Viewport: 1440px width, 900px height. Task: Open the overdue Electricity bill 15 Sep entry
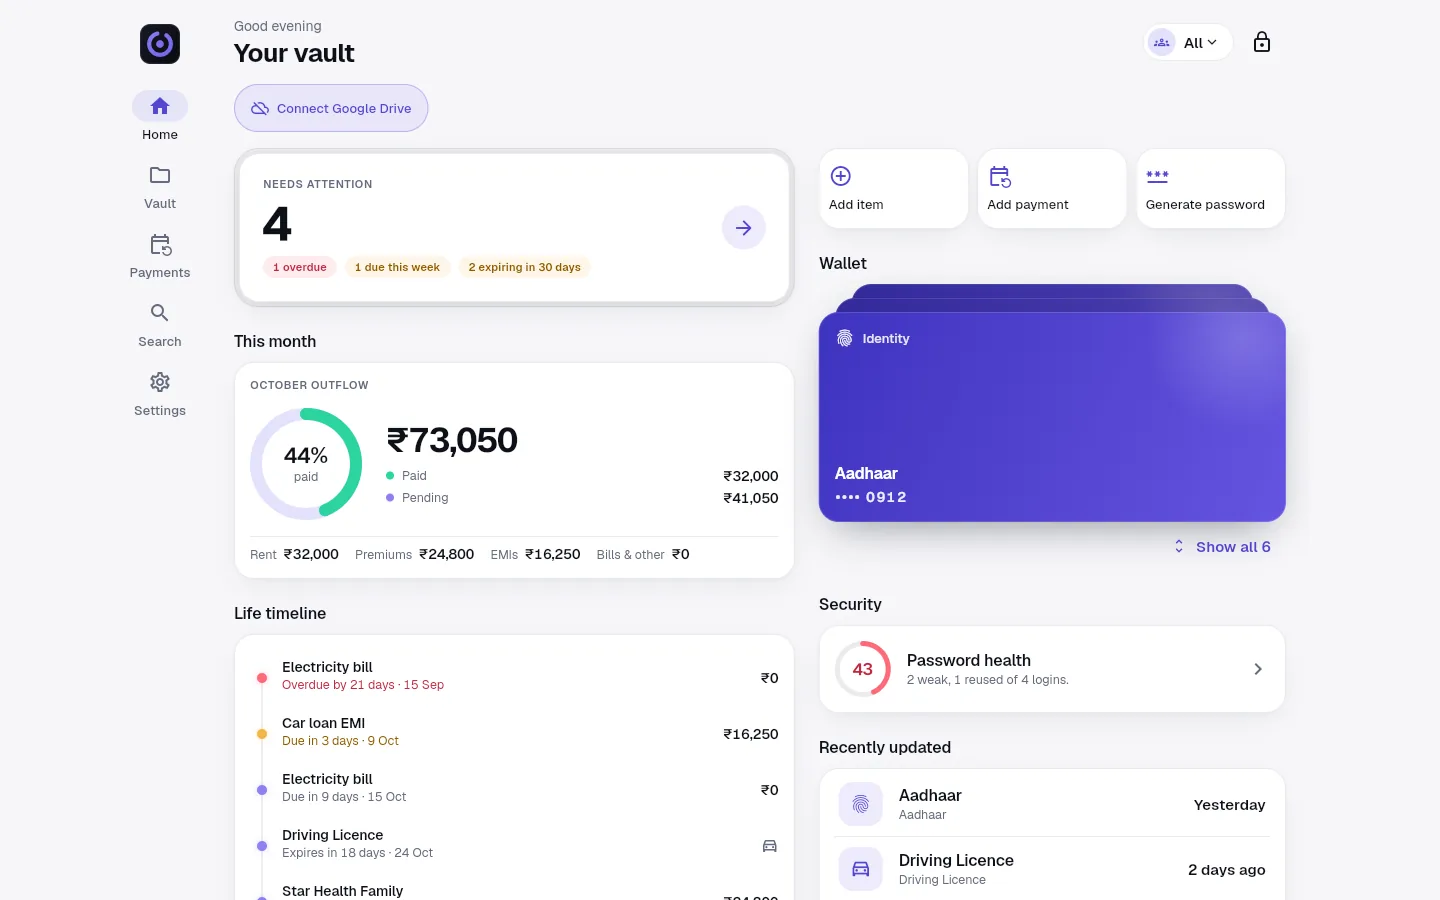click(x=514, y=677)
